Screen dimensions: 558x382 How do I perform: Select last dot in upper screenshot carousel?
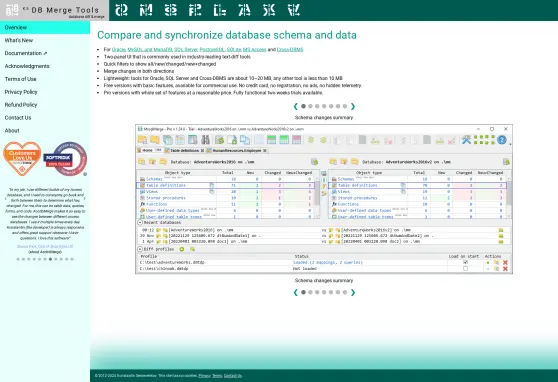344,106
